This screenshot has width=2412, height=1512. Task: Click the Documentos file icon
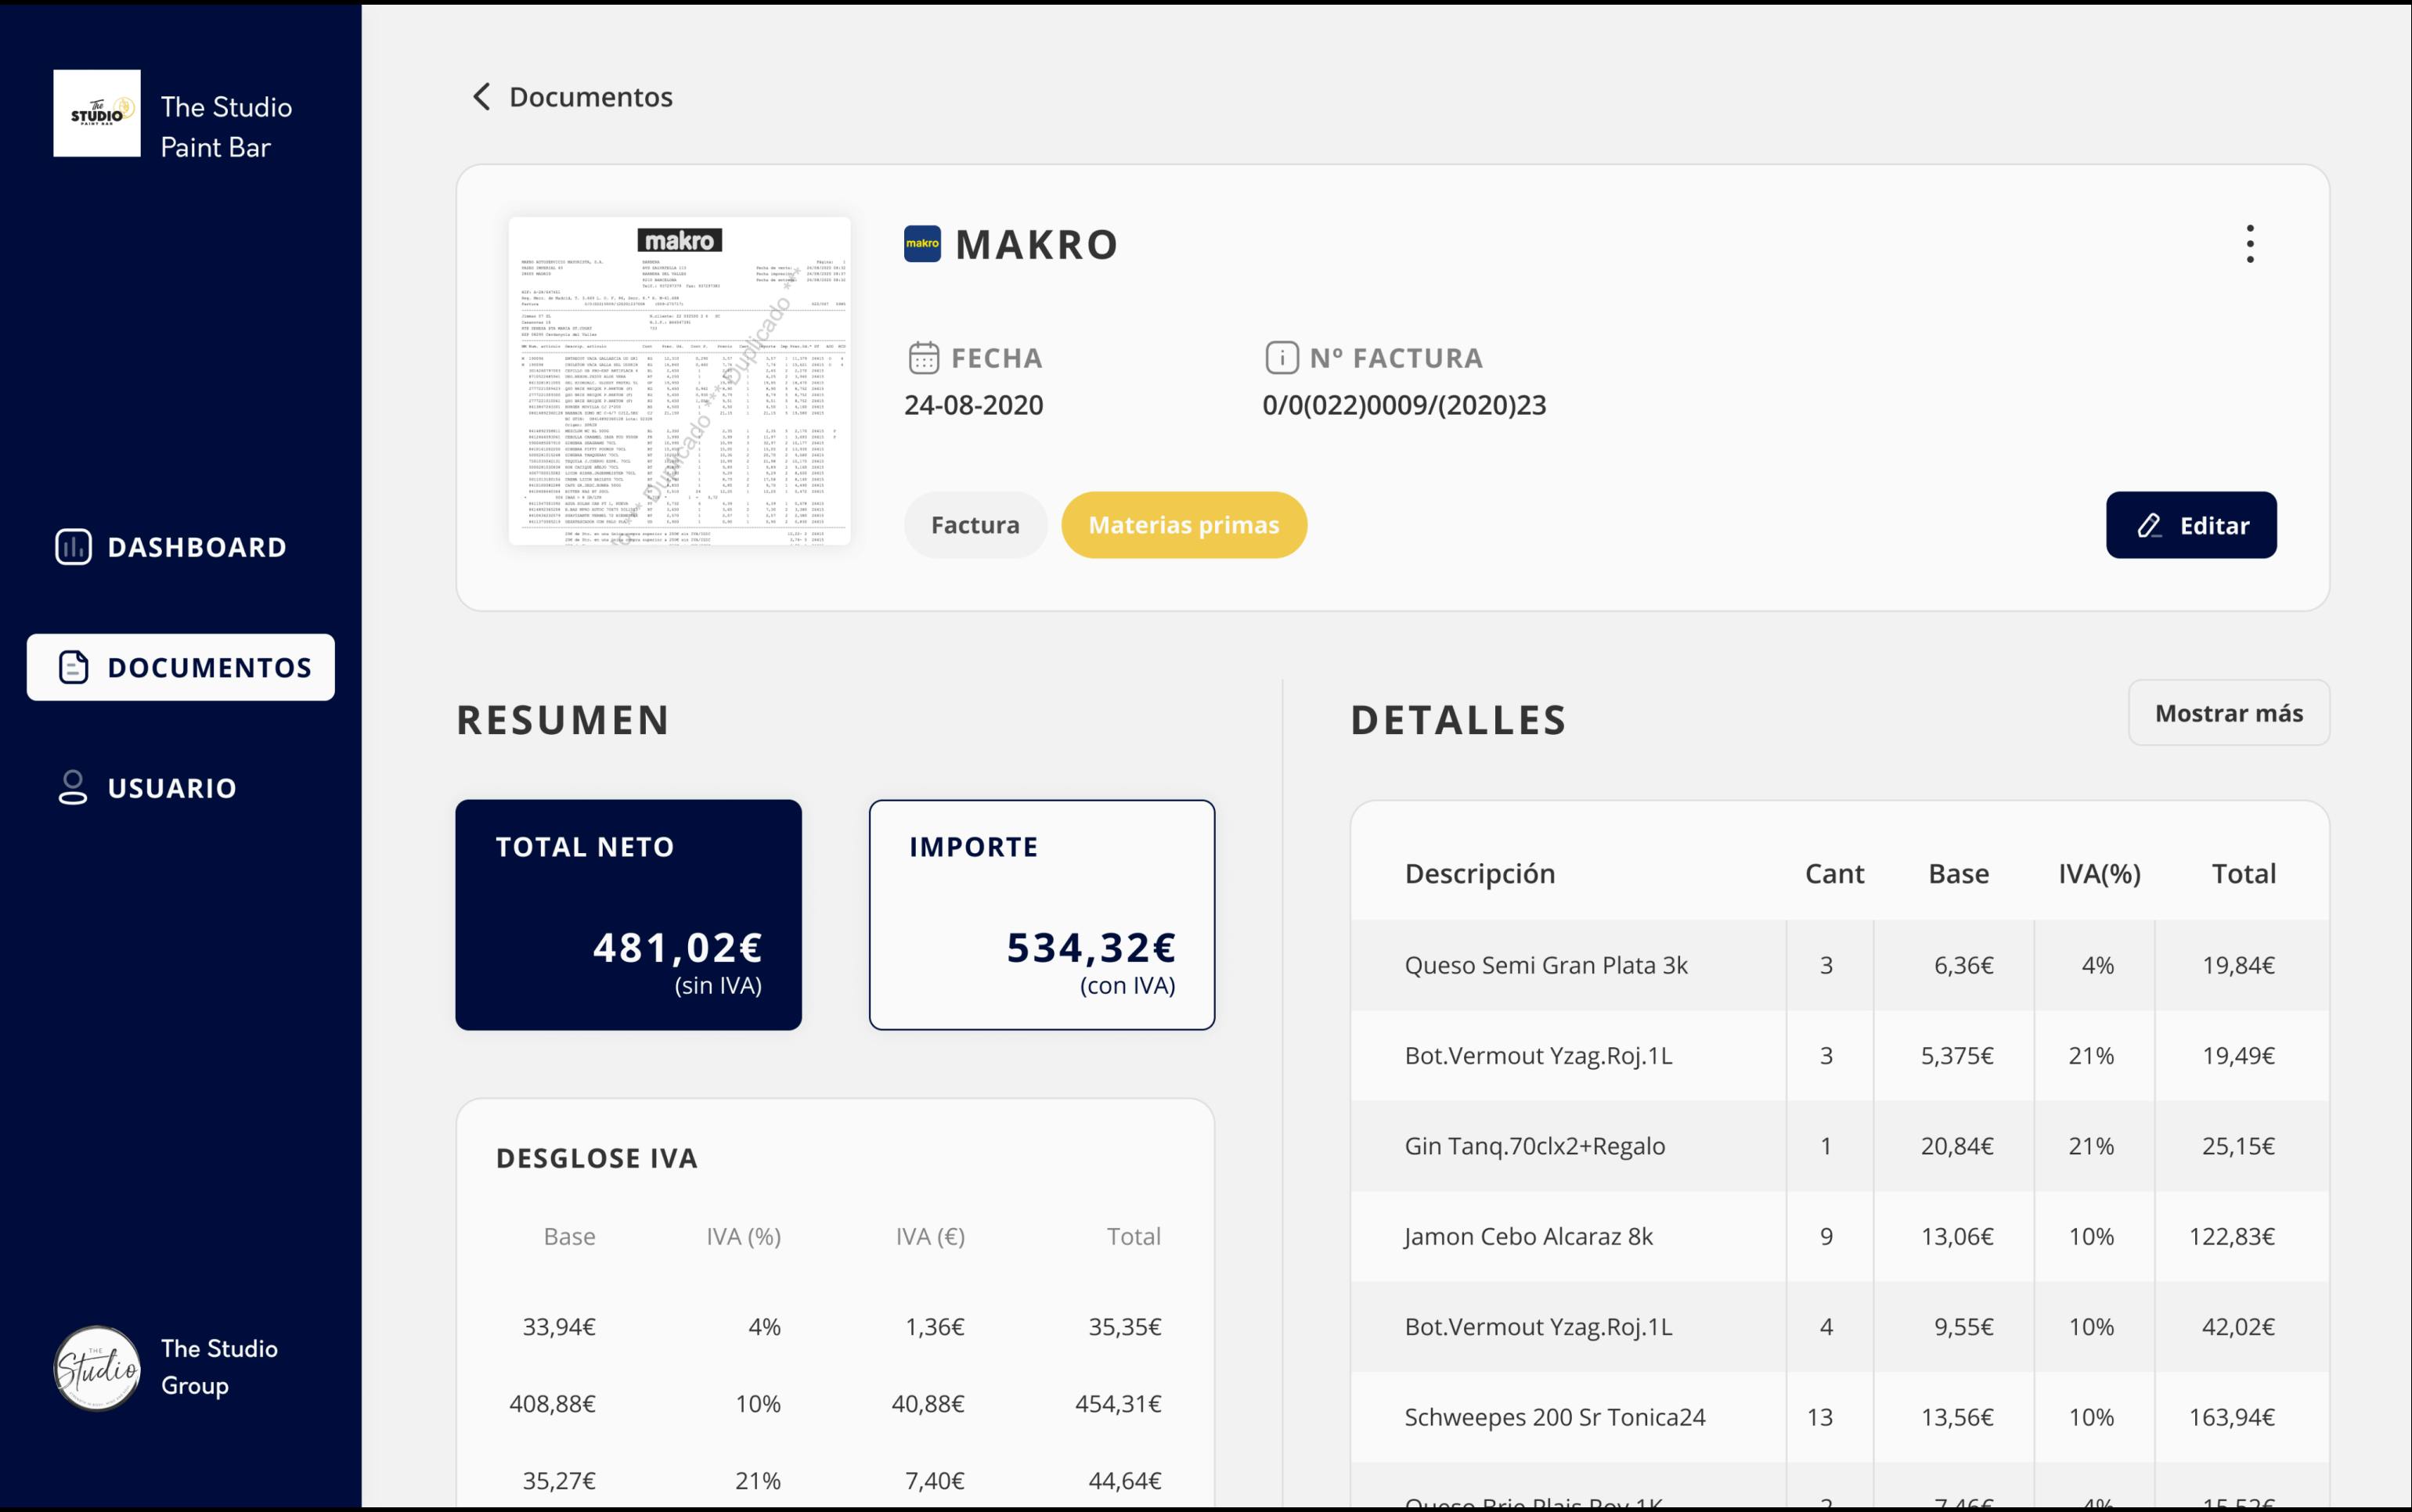coord(74,667)
